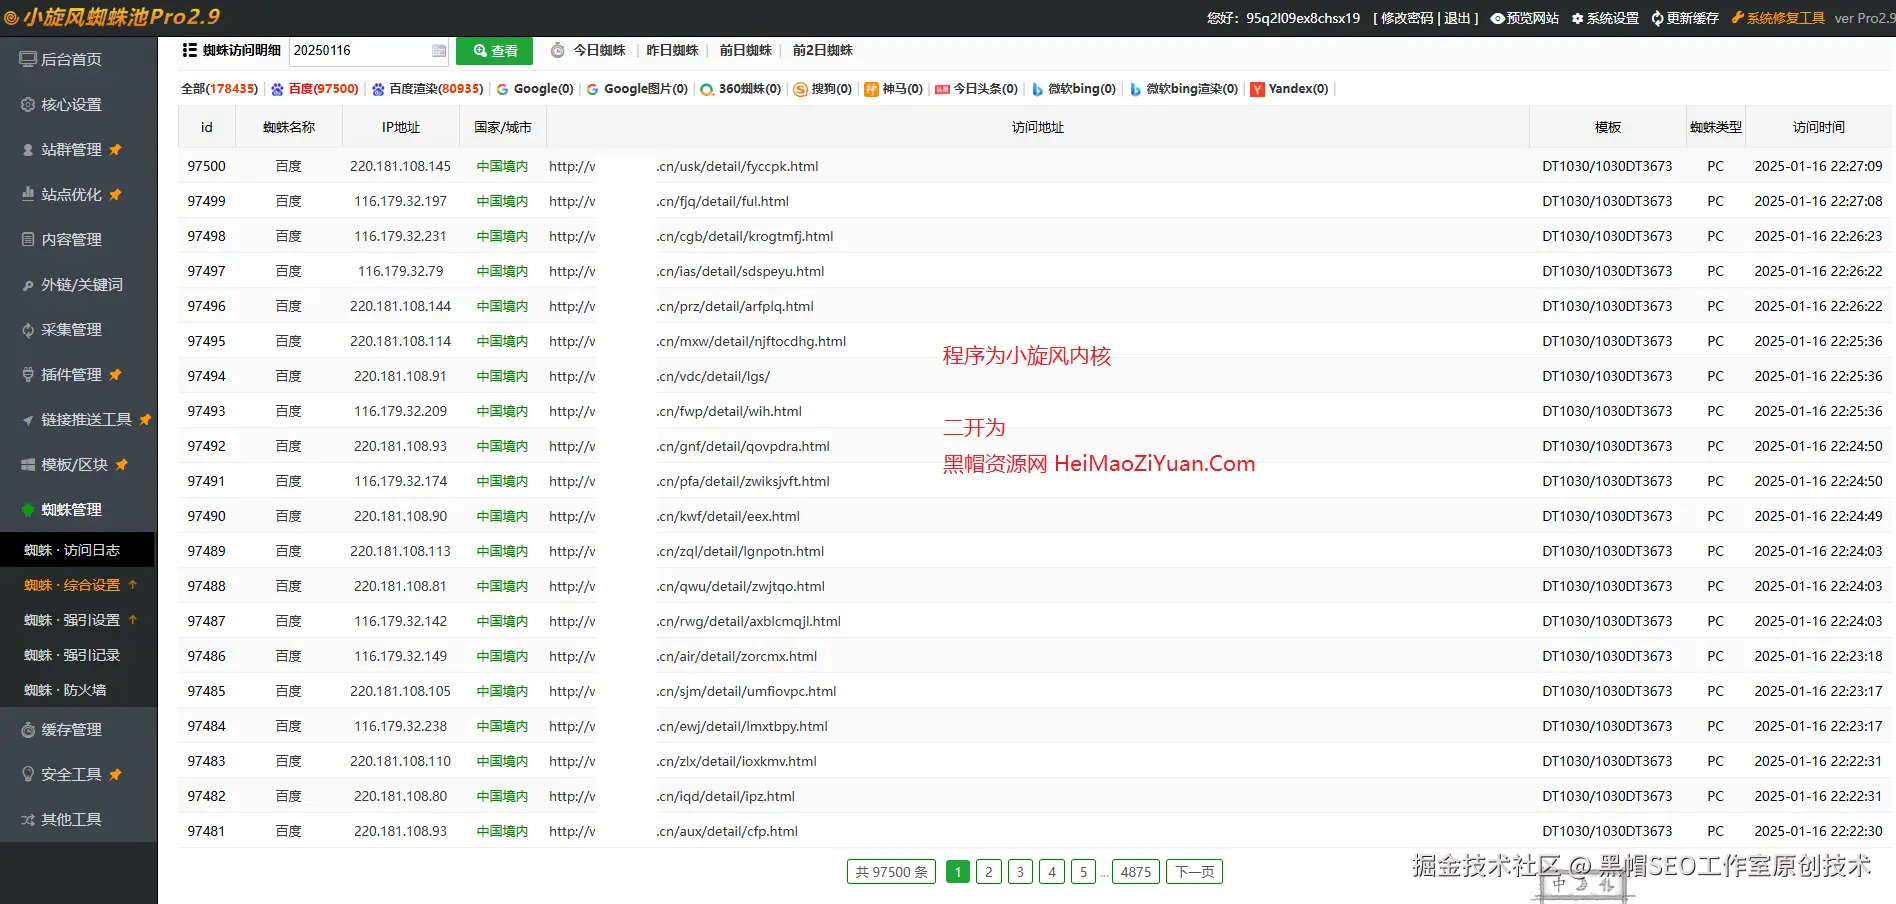Click the 更新缓存 header option
This screenshot has height=904, width=1896.
[1685, 18]
